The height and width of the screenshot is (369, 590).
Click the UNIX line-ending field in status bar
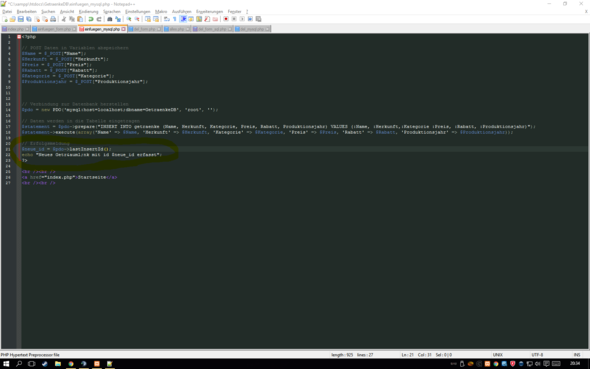coord(498,355)
